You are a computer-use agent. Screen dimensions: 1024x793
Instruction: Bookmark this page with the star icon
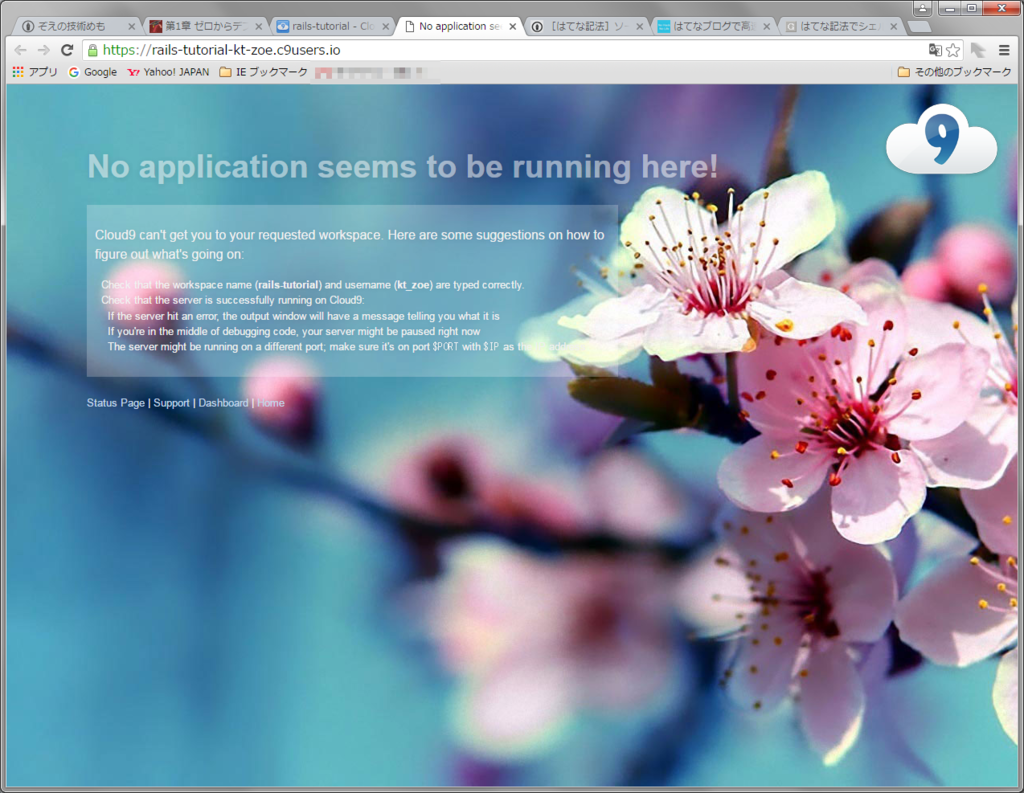(x=953, y=50)
